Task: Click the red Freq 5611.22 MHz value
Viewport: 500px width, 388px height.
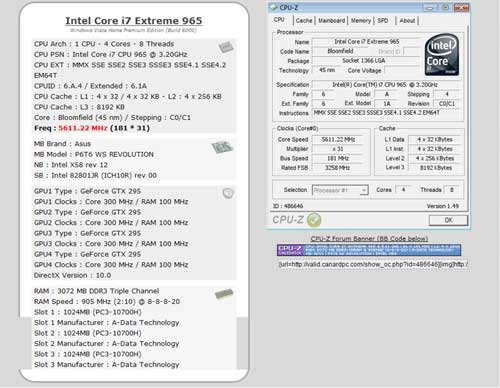Action: 83,128
